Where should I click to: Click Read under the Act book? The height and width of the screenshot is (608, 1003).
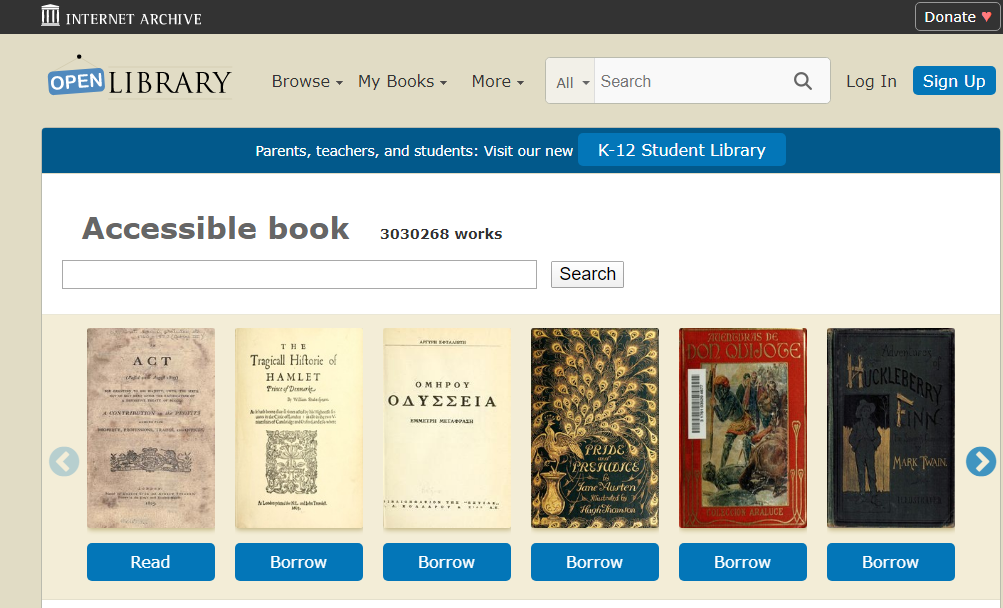[x=150, y=562]
